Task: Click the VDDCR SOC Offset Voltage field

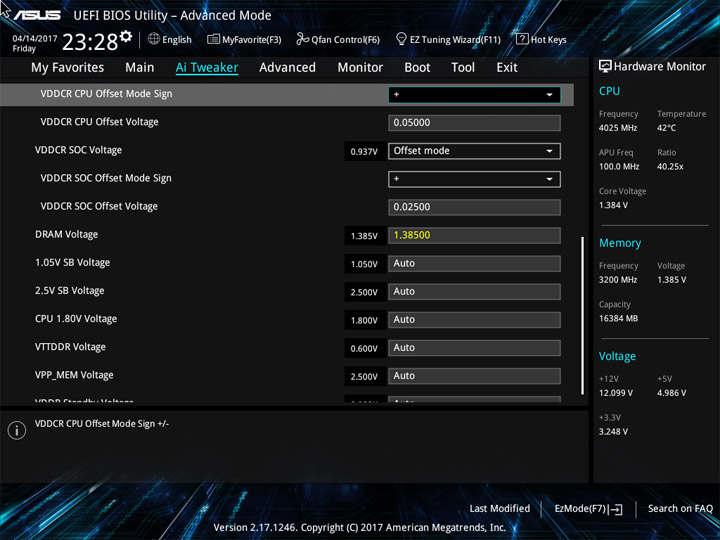Action: [x=474, y=207]
